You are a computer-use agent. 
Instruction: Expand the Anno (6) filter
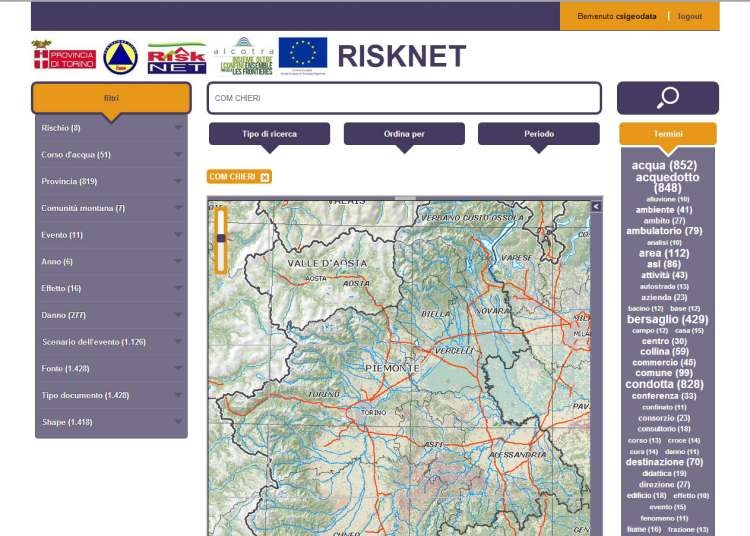(x=111, y=262)
